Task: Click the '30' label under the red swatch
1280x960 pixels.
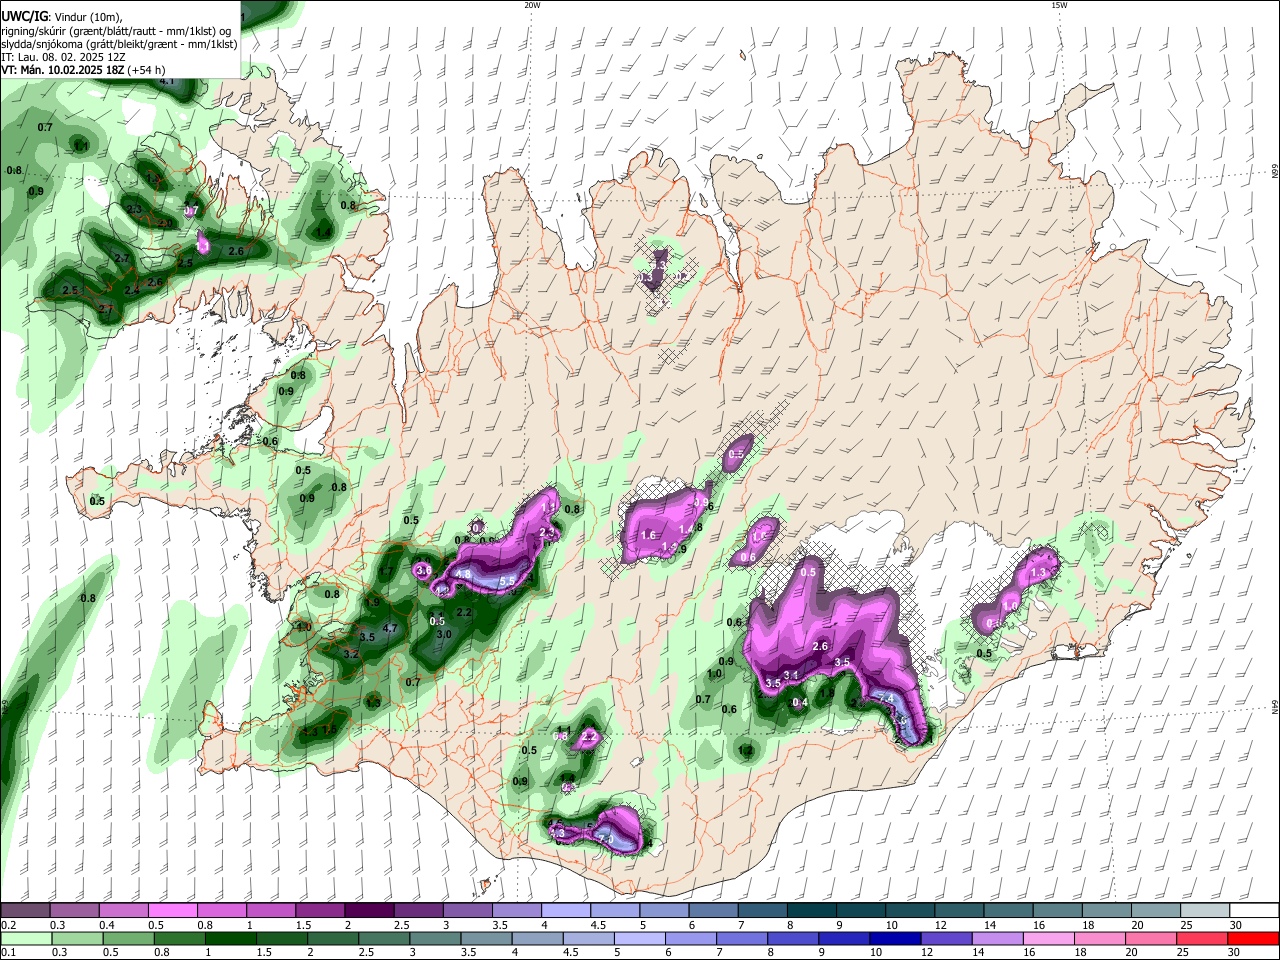Action: point(1236,953)
